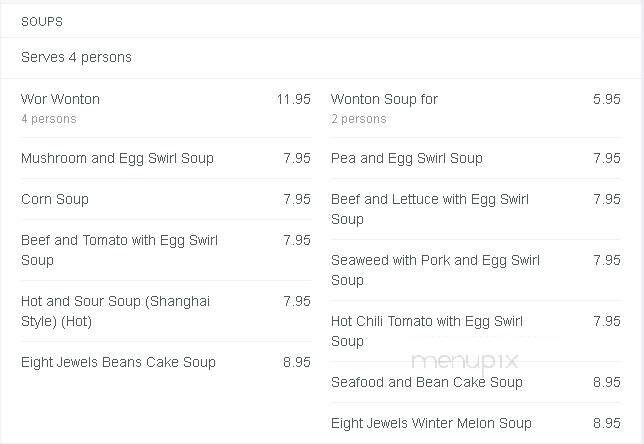Click Eight Jewels Beans Cake Soup
The image size is (644, 444).
coord(118,362)
